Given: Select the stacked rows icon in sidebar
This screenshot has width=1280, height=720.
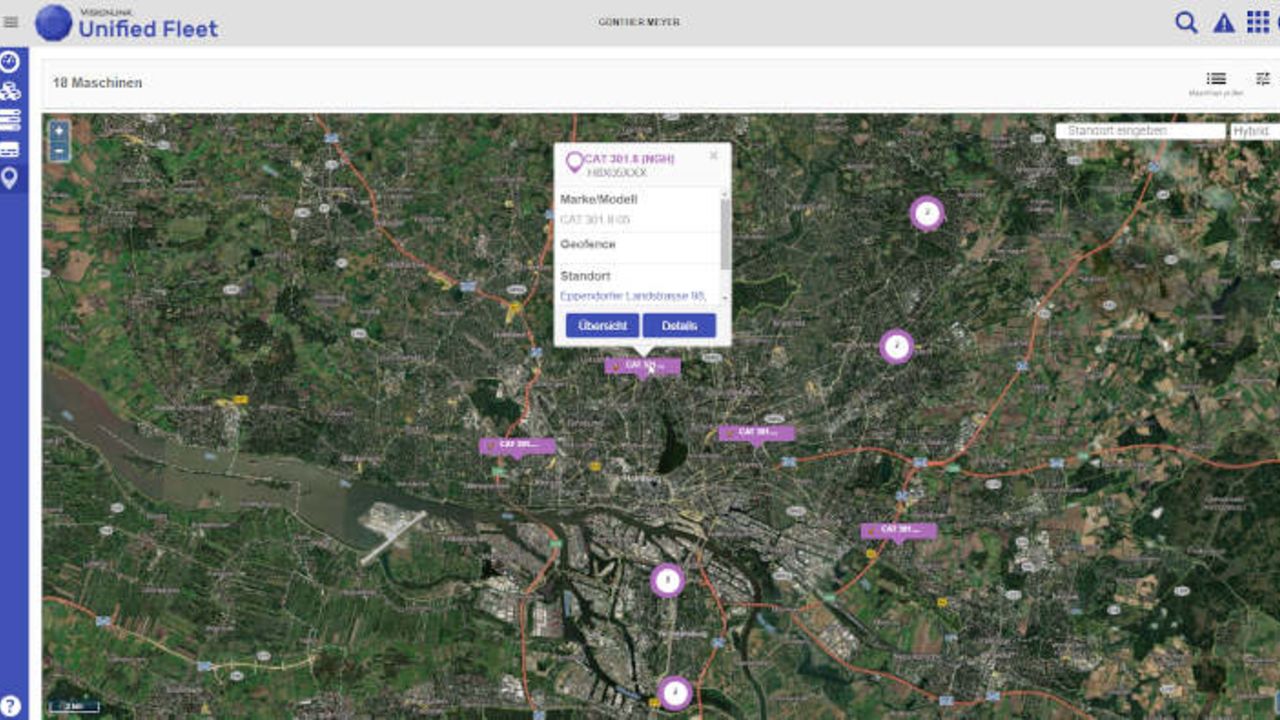Looking at the screenshot, I should click(10, 121).
